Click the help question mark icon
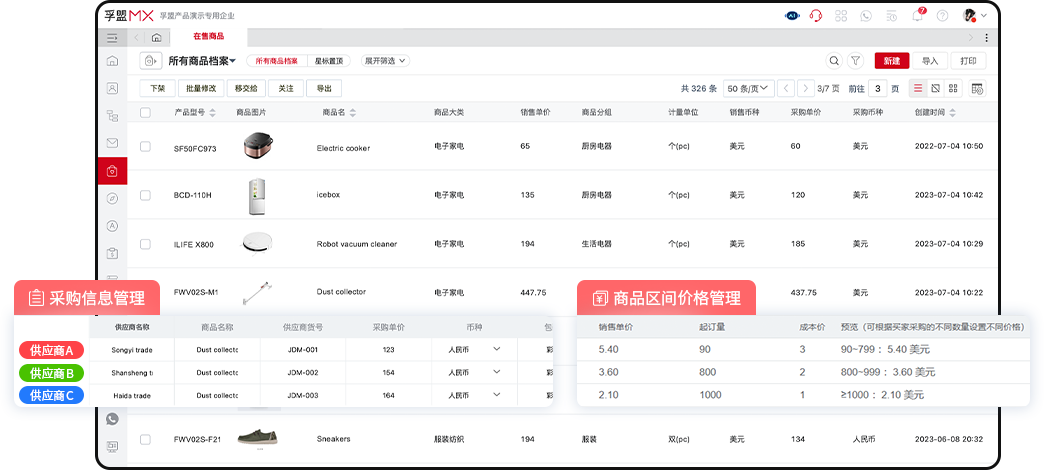Image resolution: width=1044 pixels, height=470 pixels. click(942, 16)
